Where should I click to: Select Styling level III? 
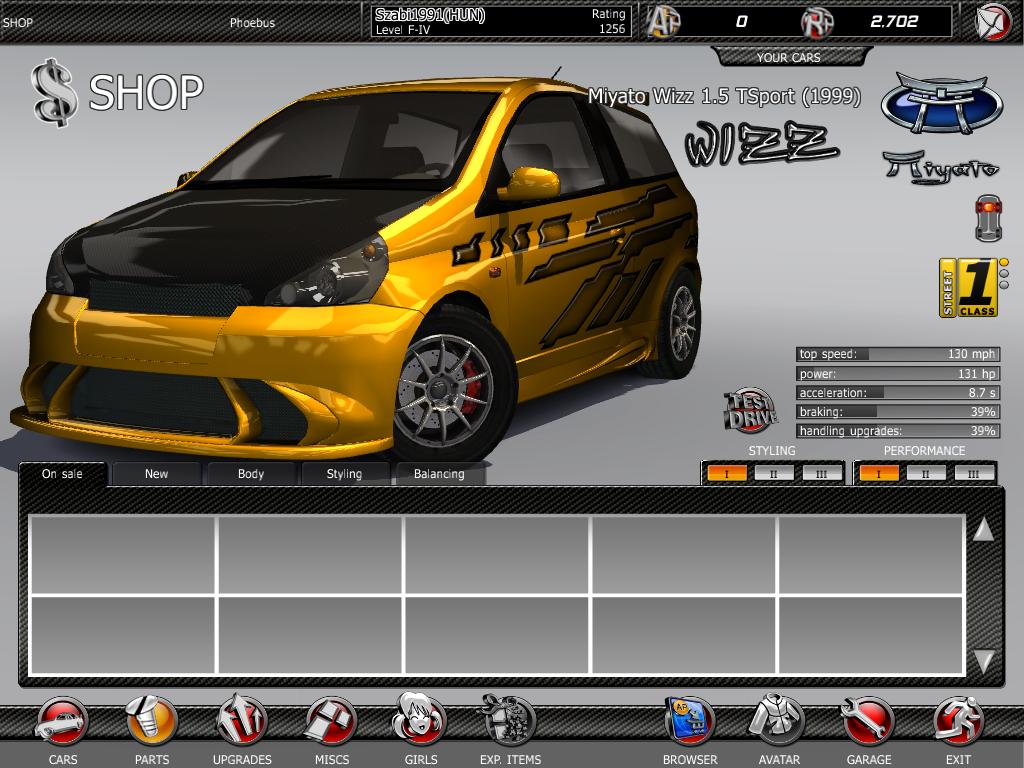(821, 473)
